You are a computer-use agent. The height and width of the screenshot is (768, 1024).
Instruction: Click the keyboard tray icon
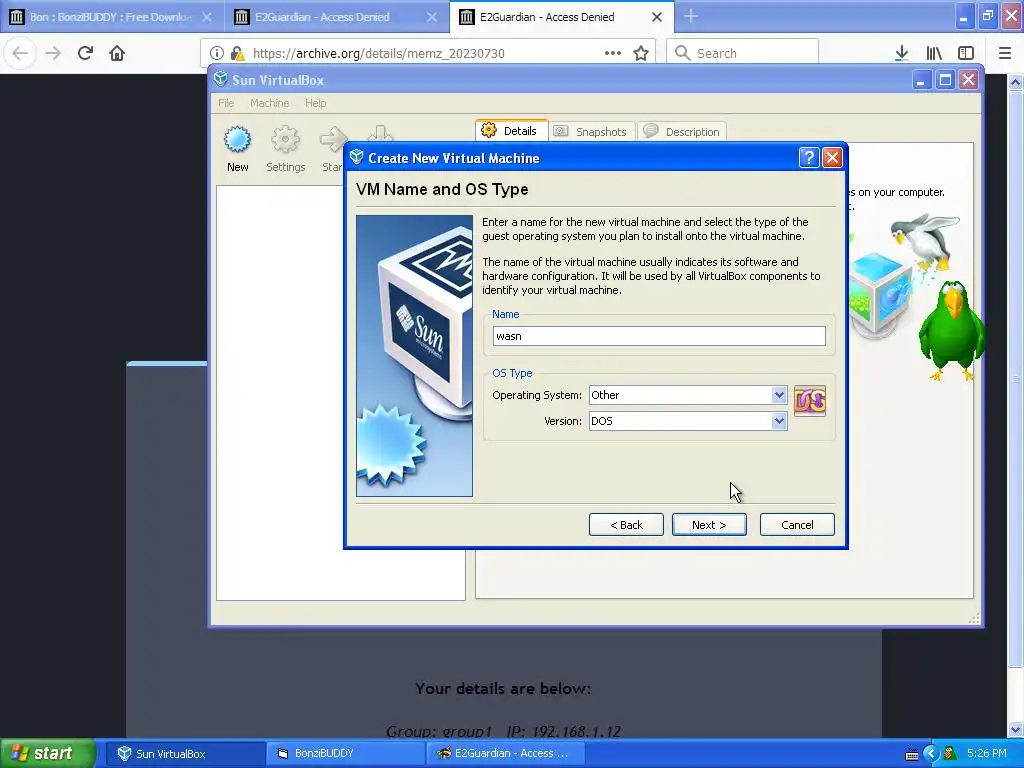click(x=912, y=754)
